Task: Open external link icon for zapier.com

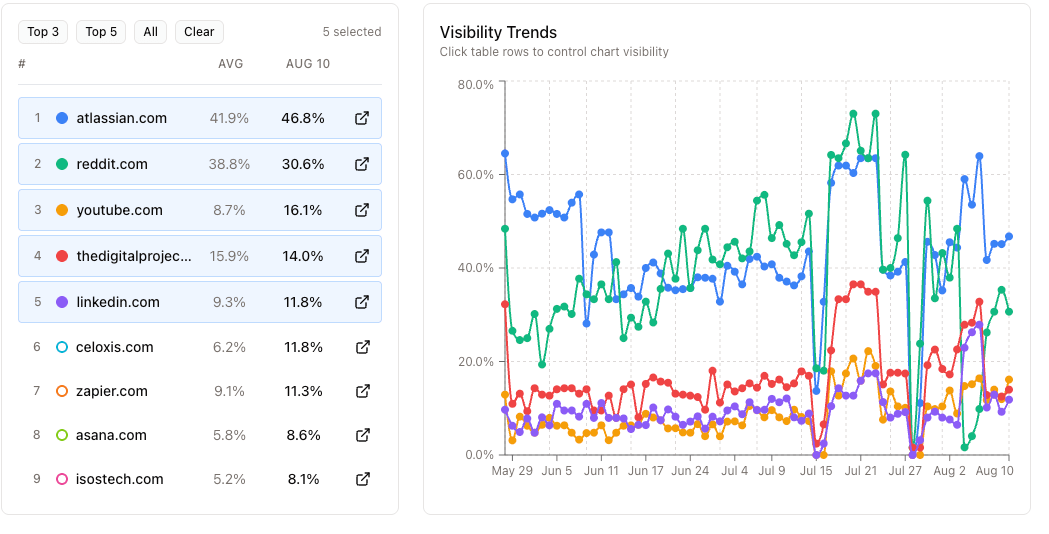Action: (362, 391)
